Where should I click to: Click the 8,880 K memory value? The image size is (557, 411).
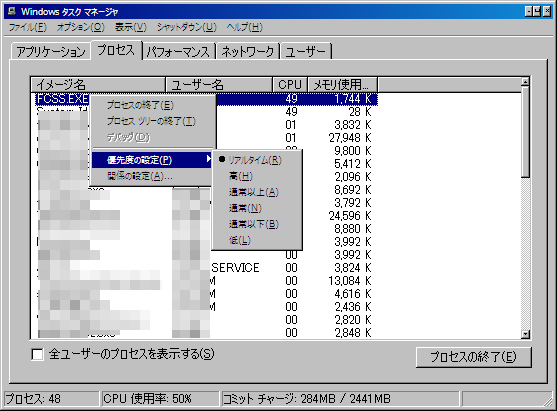point(353,229)
